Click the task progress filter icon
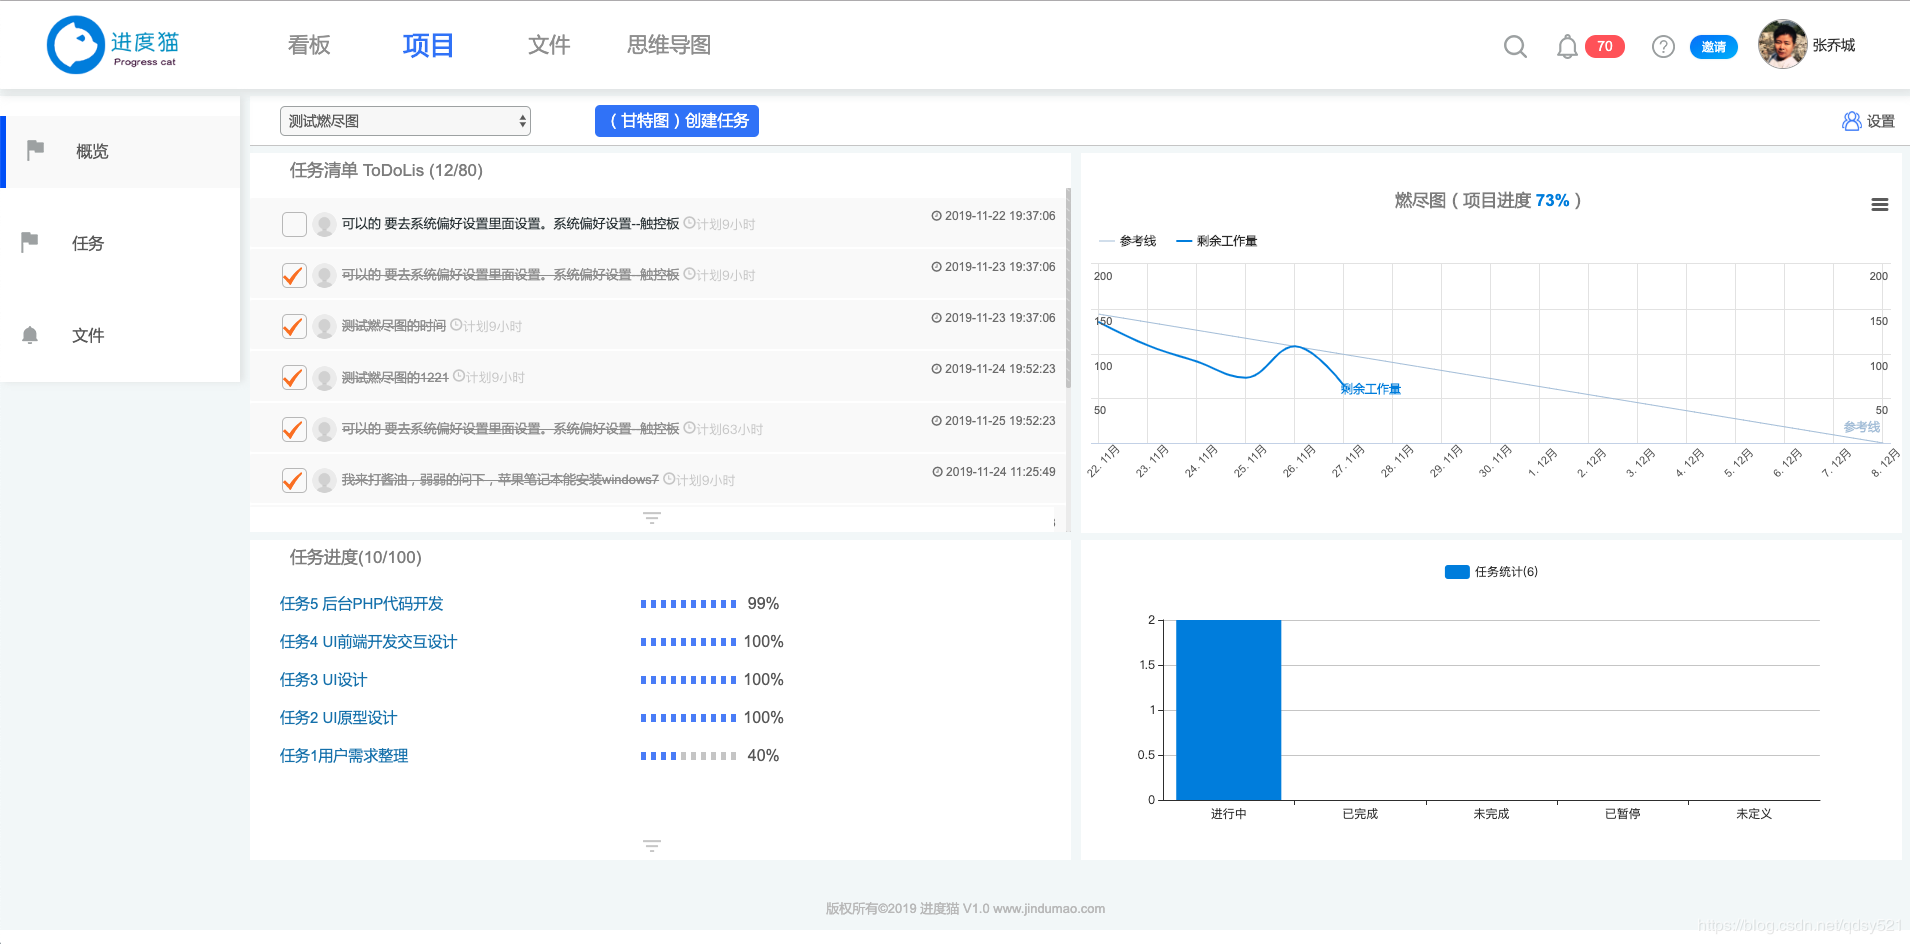 652,846
